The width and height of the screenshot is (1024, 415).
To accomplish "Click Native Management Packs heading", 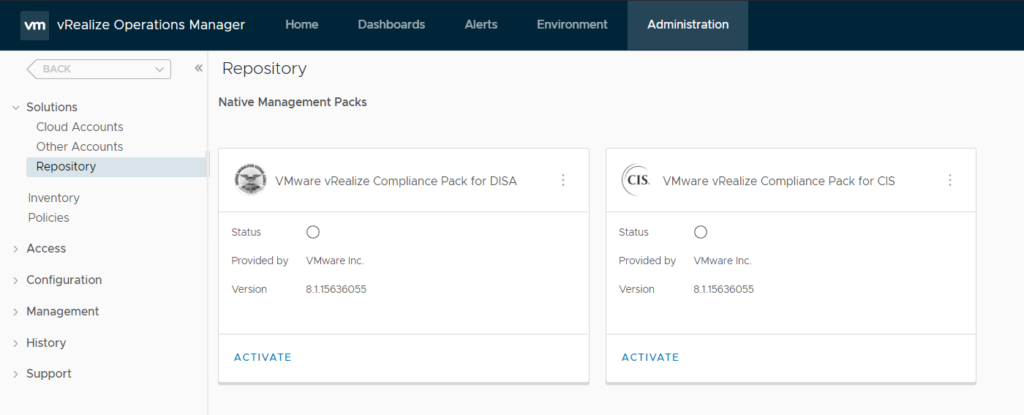I will point(293,102).
